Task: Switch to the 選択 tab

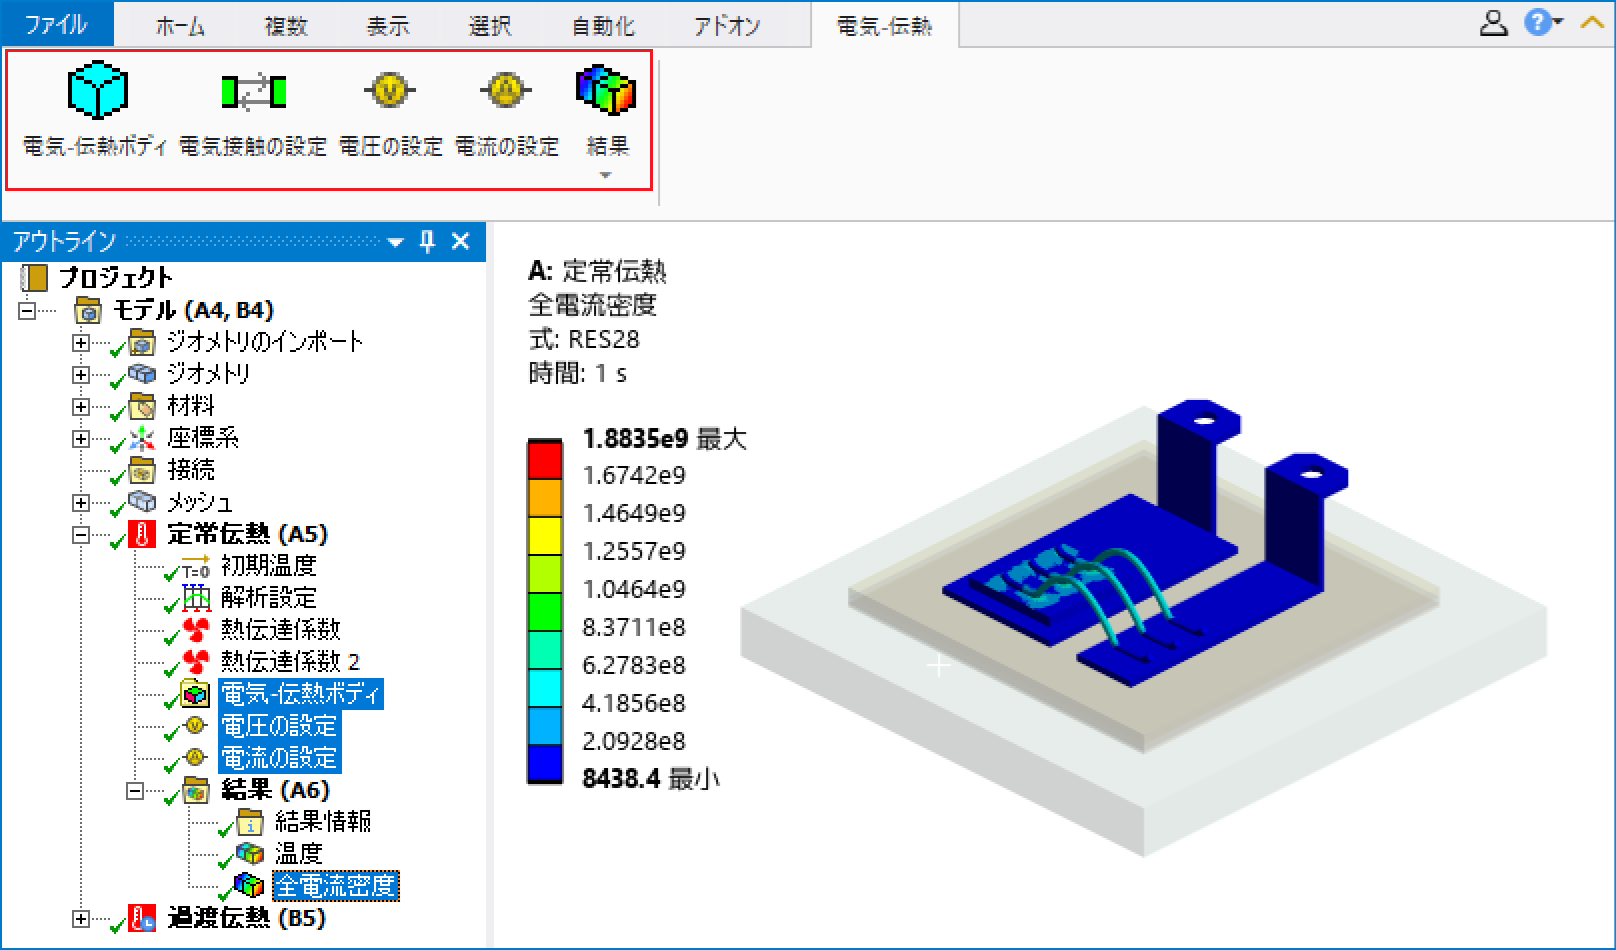Action: pyautogui.click(x=490, y=26)
